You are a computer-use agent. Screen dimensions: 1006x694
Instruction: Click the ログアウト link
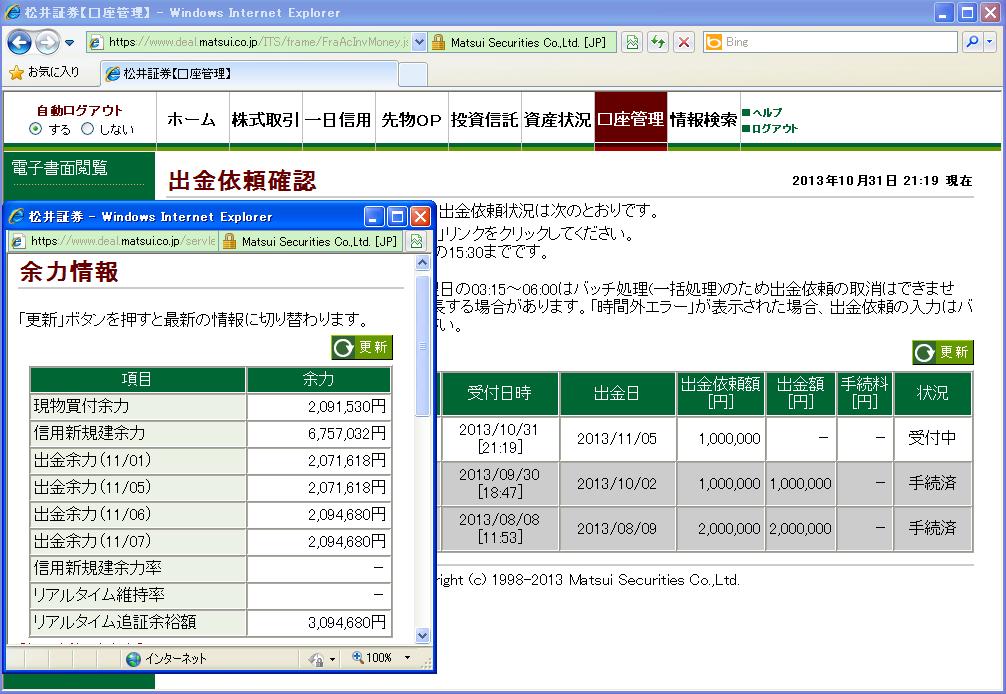(x=774, y=128)
